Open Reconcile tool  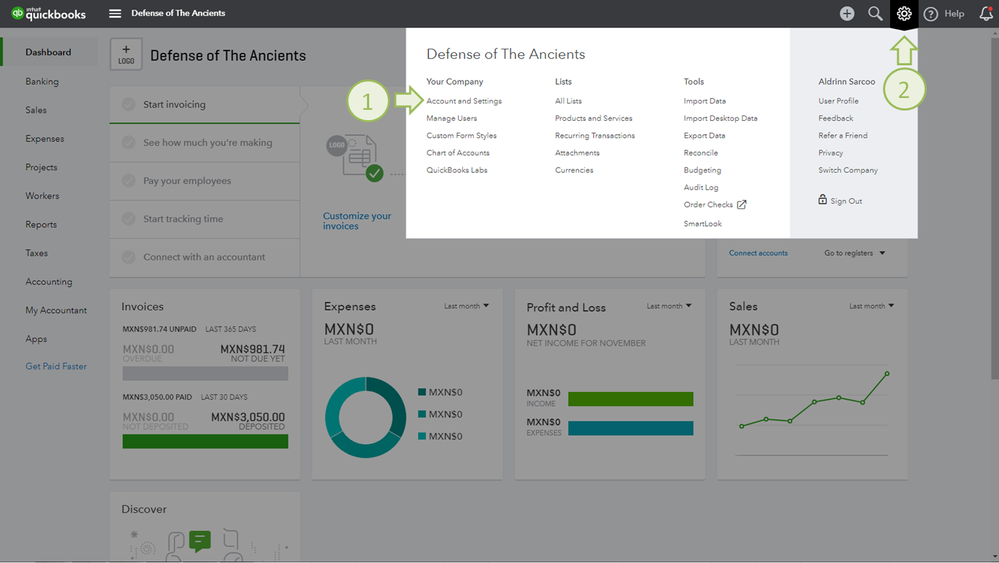pos(701,153)
